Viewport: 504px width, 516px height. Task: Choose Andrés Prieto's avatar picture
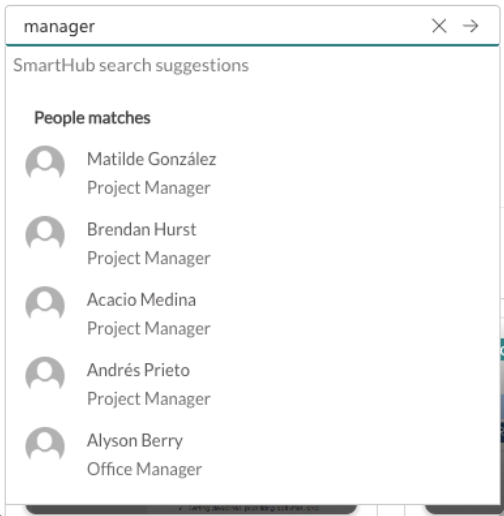coord(45,376)
